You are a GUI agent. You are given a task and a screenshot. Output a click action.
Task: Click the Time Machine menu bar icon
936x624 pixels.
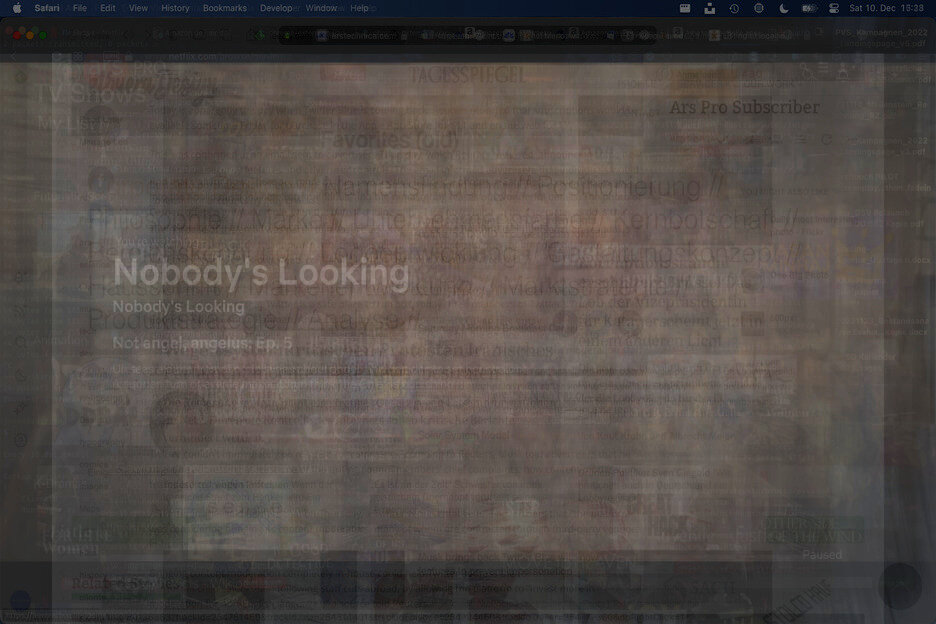pyautogui.click(x=734, y=8)
